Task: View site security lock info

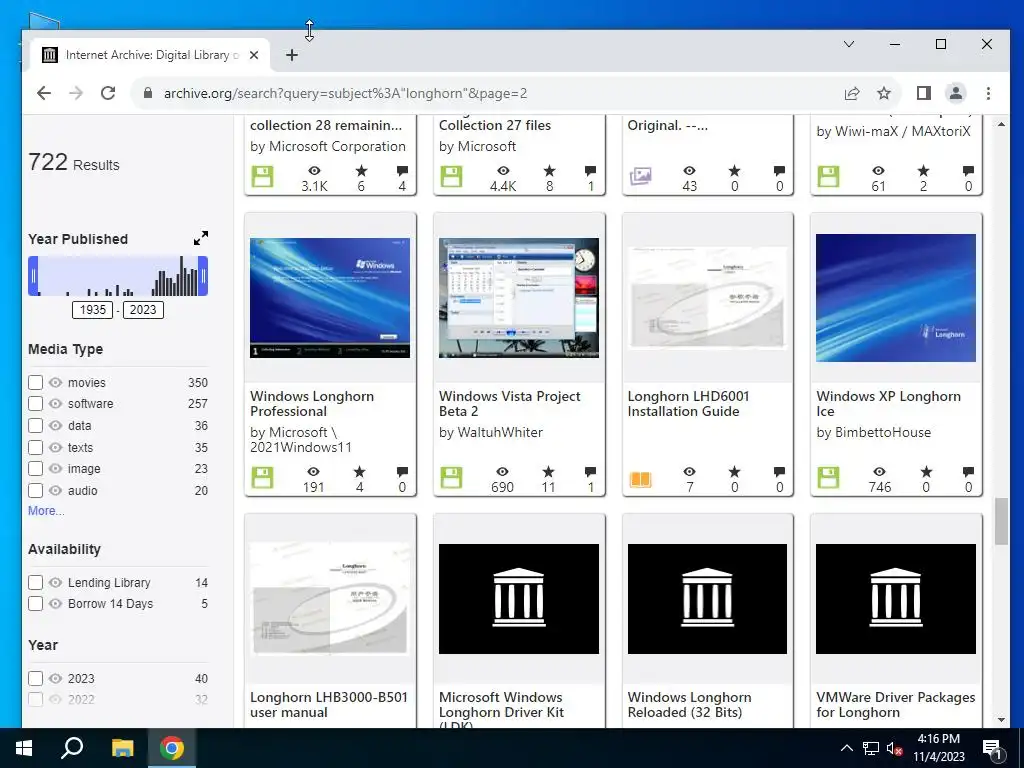Action: coord(148,93)
